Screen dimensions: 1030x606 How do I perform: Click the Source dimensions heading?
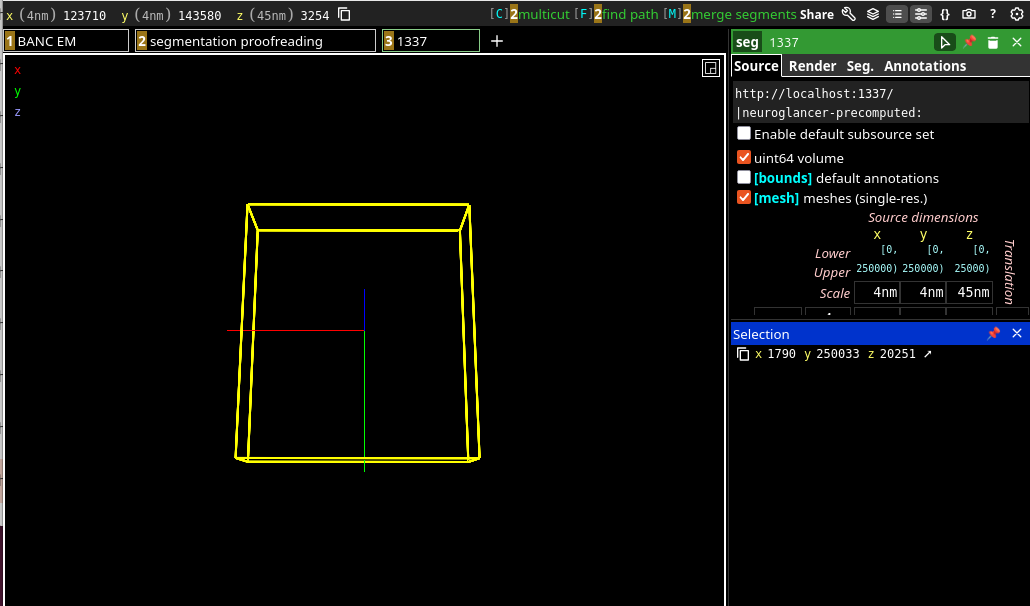(x=923, y=217)
